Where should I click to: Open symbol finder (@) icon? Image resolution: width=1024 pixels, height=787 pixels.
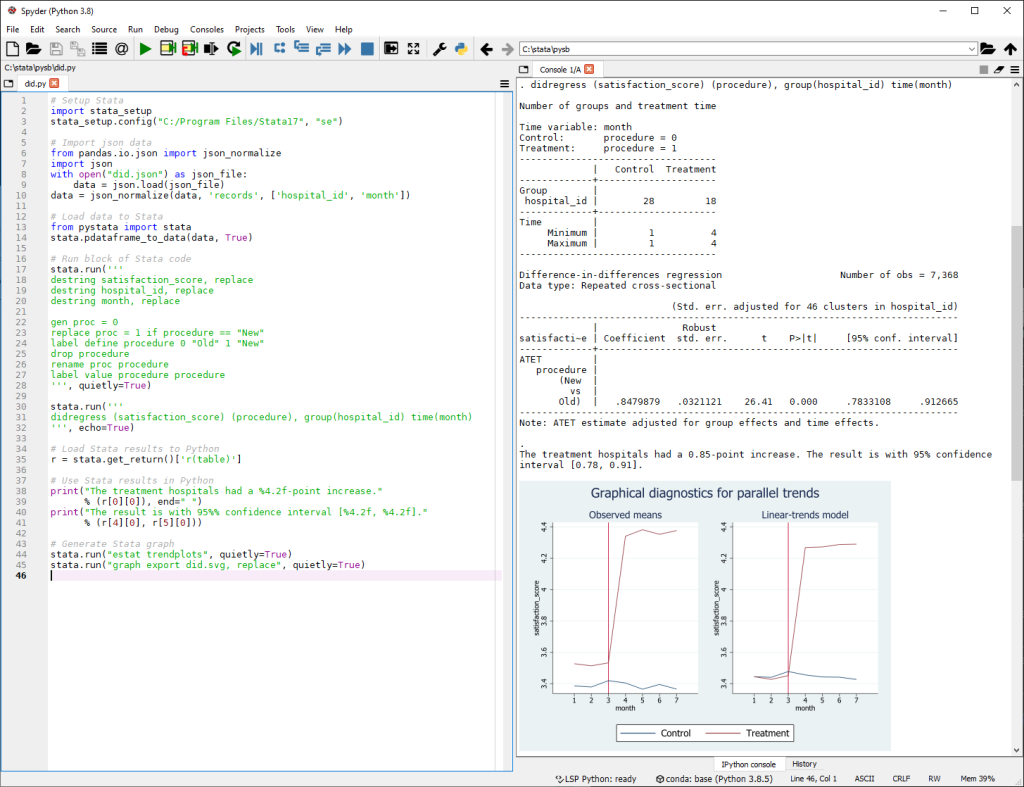(x=121, y=49)
